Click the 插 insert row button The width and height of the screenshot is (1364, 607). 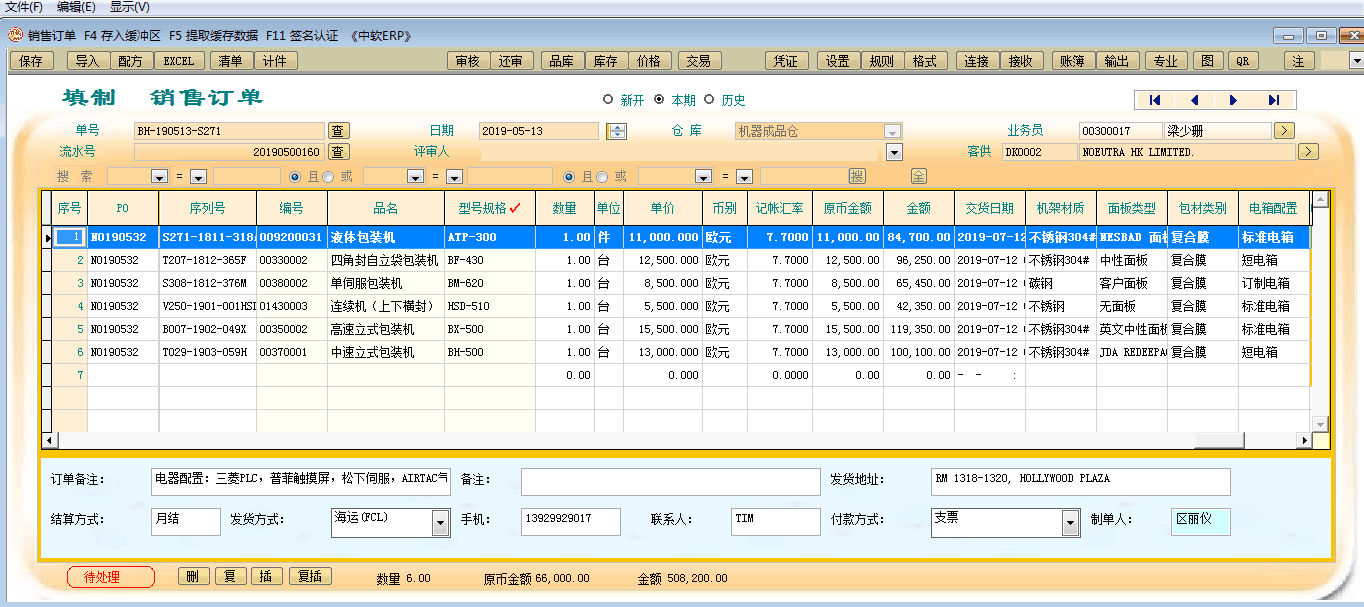click(x=266, y=577)
